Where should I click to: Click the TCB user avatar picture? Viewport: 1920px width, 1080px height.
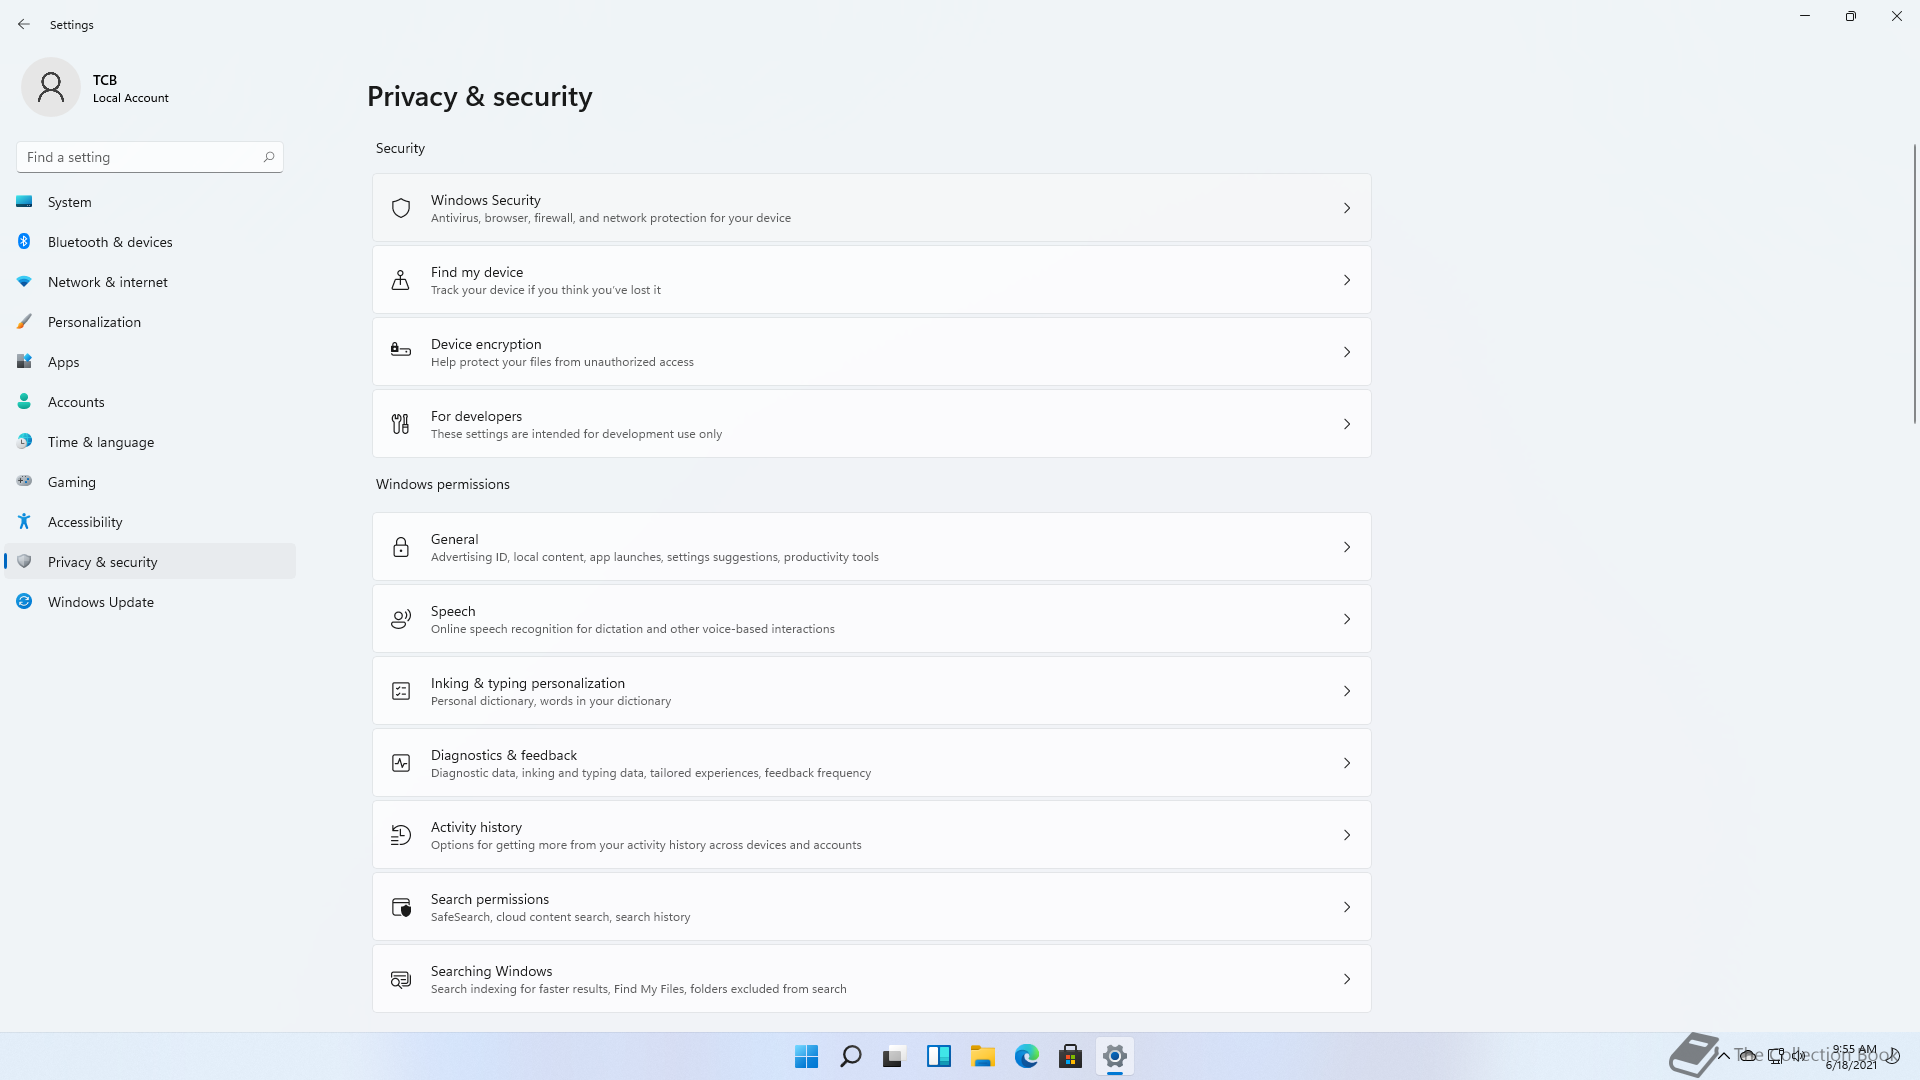point(51,87)
